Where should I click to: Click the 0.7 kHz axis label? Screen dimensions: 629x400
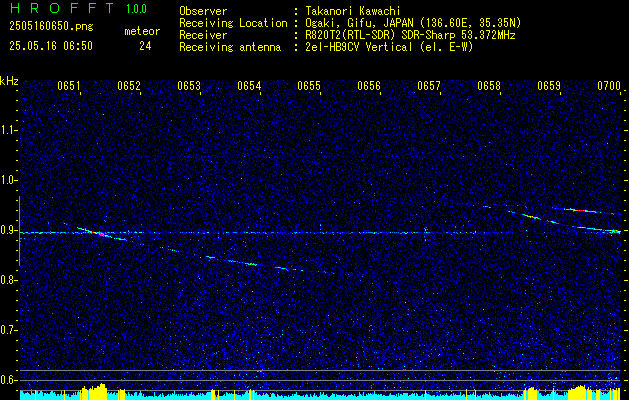coord(8,330)
